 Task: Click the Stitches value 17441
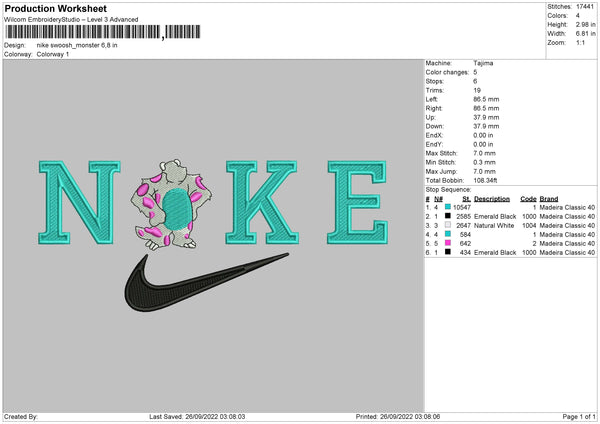click(585, 7)
